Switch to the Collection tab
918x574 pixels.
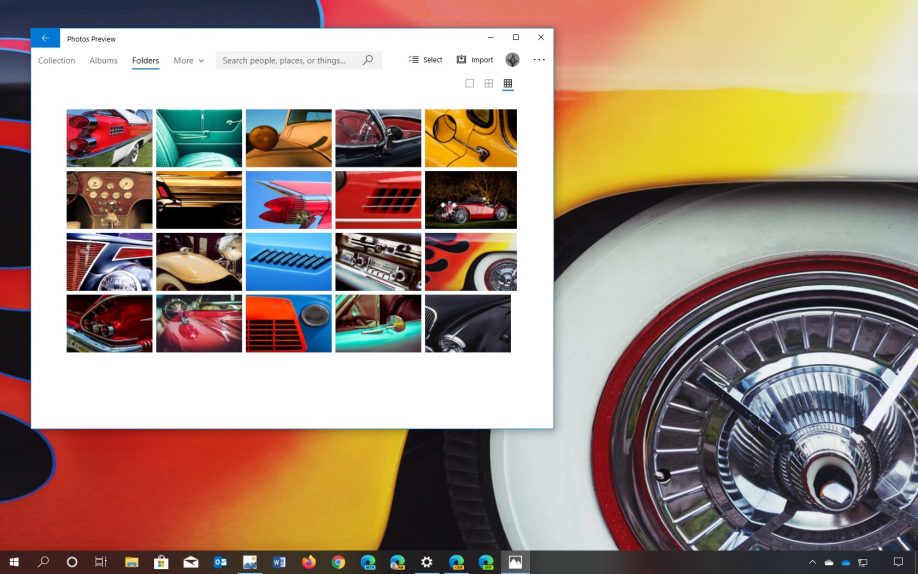coord(56,60)
